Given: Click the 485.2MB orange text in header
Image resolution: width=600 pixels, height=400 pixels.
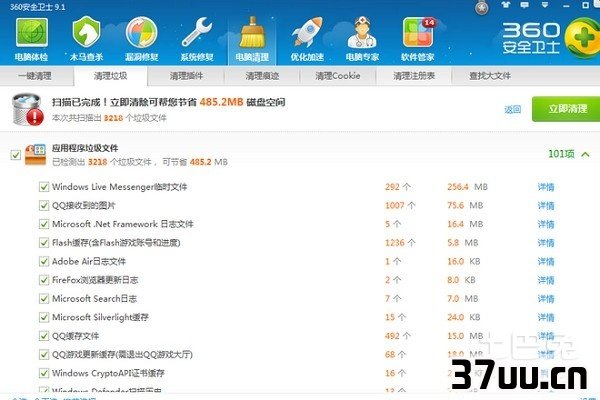Looking at the screenshot, I should click(222, 102).
